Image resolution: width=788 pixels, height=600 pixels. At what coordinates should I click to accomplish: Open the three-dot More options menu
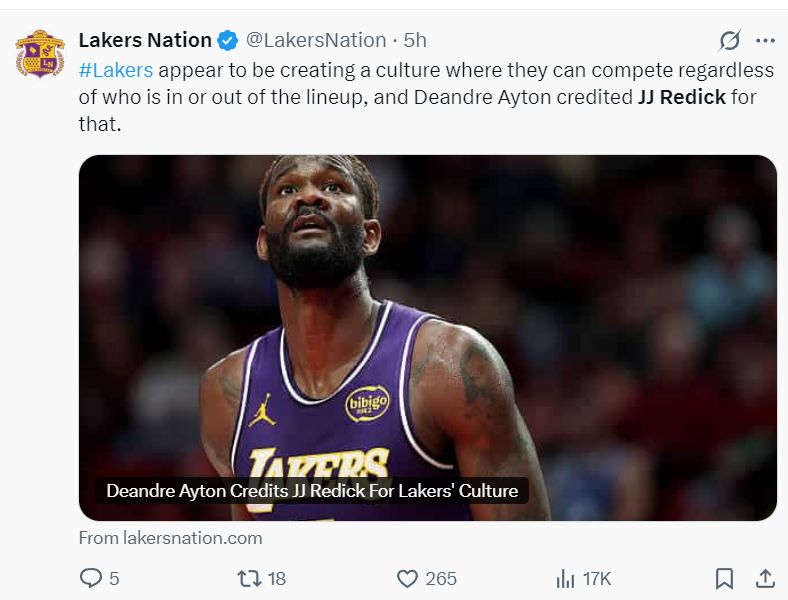click(765, 41)
